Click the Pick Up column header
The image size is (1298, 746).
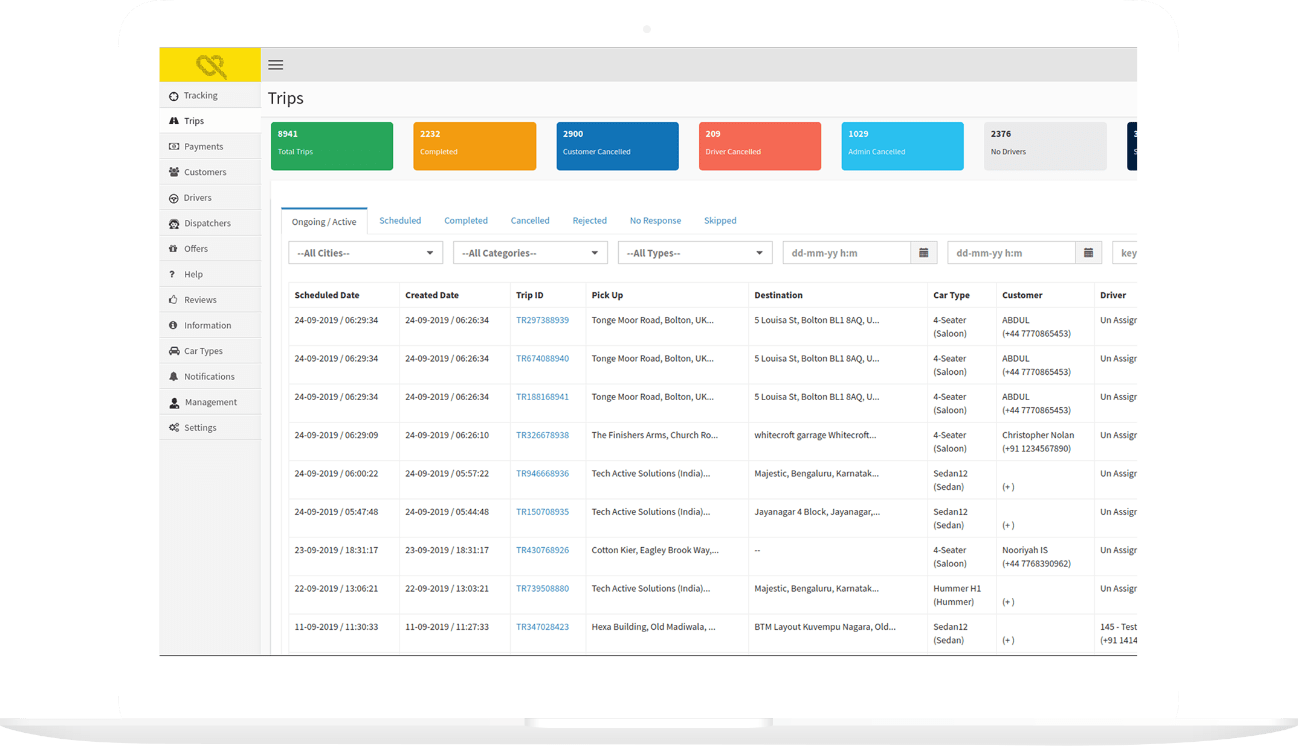pos(607,296)
